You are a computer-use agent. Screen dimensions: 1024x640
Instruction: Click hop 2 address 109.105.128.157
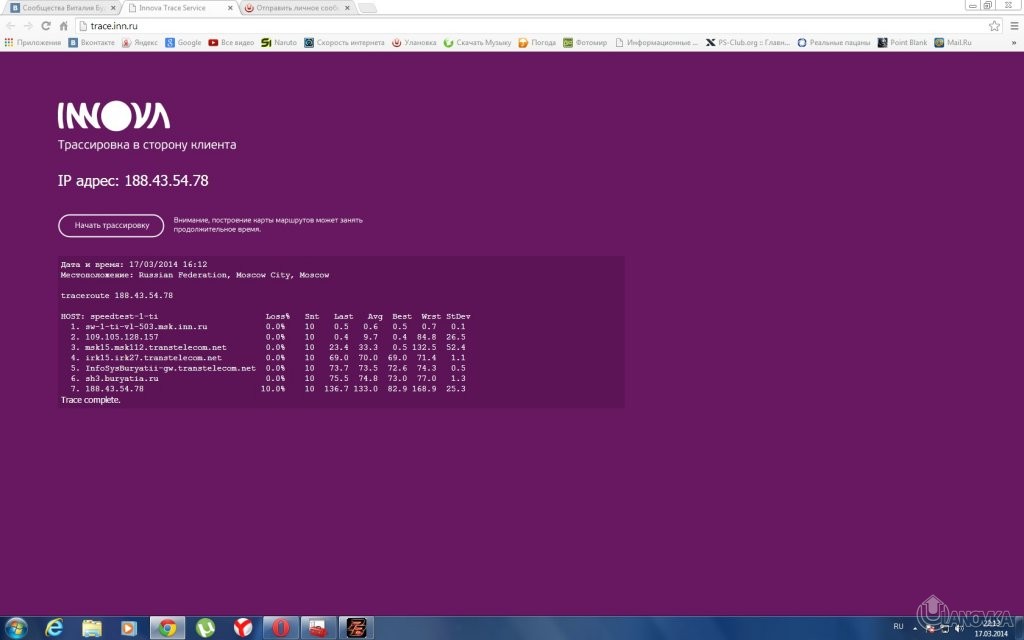pos(121,337)
